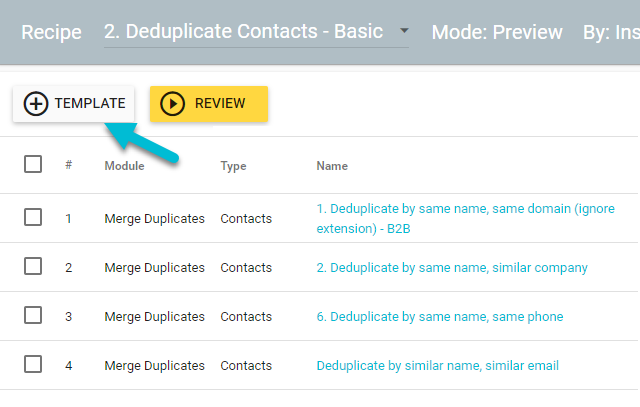Sort by the Name column header
Viewport: 640px width, 407px height.
(x=332, y=166)
